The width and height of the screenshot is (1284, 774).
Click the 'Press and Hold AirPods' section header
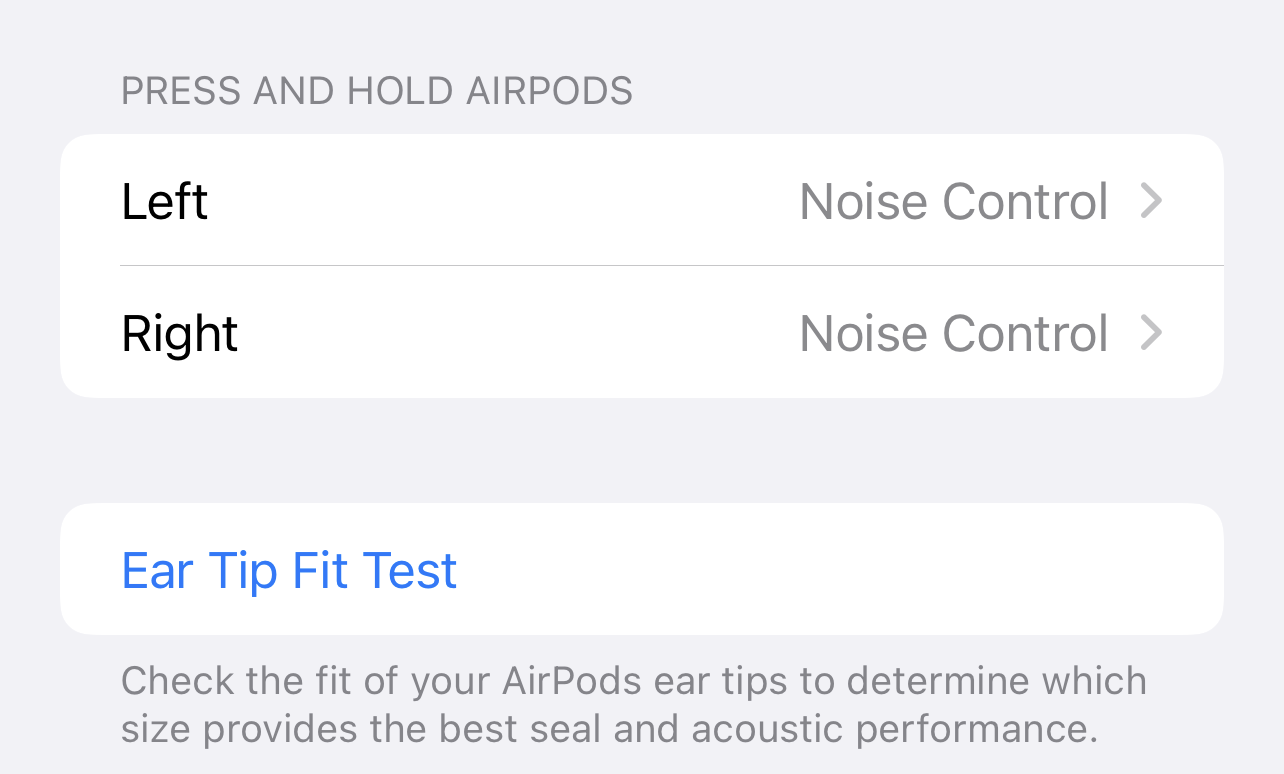tap(376, 91)
